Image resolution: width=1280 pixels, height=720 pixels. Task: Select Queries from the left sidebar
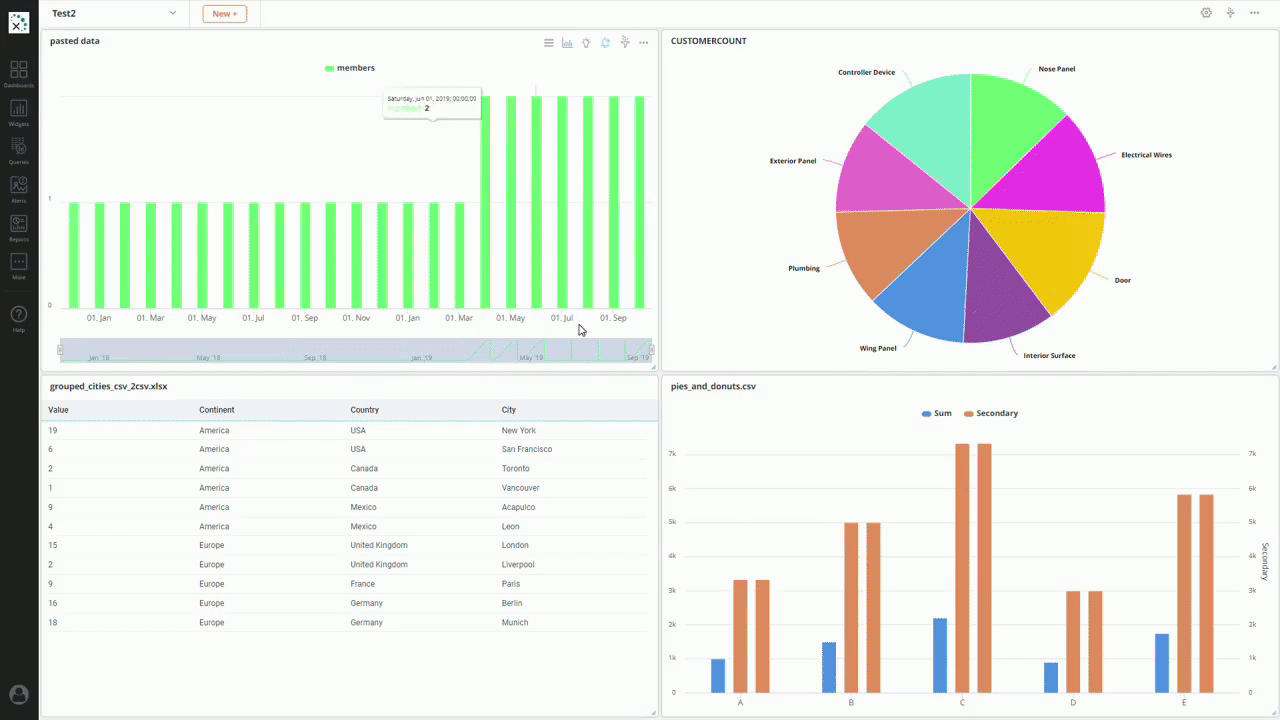tap(19, 150)
